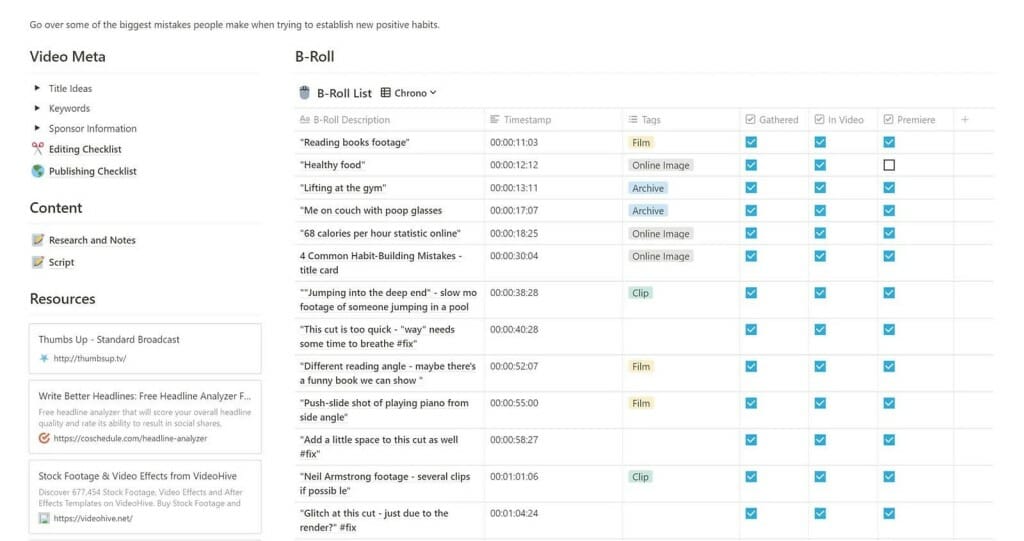Click empty Tags cell for "This cut is too quick"

[x=680, y=337]
